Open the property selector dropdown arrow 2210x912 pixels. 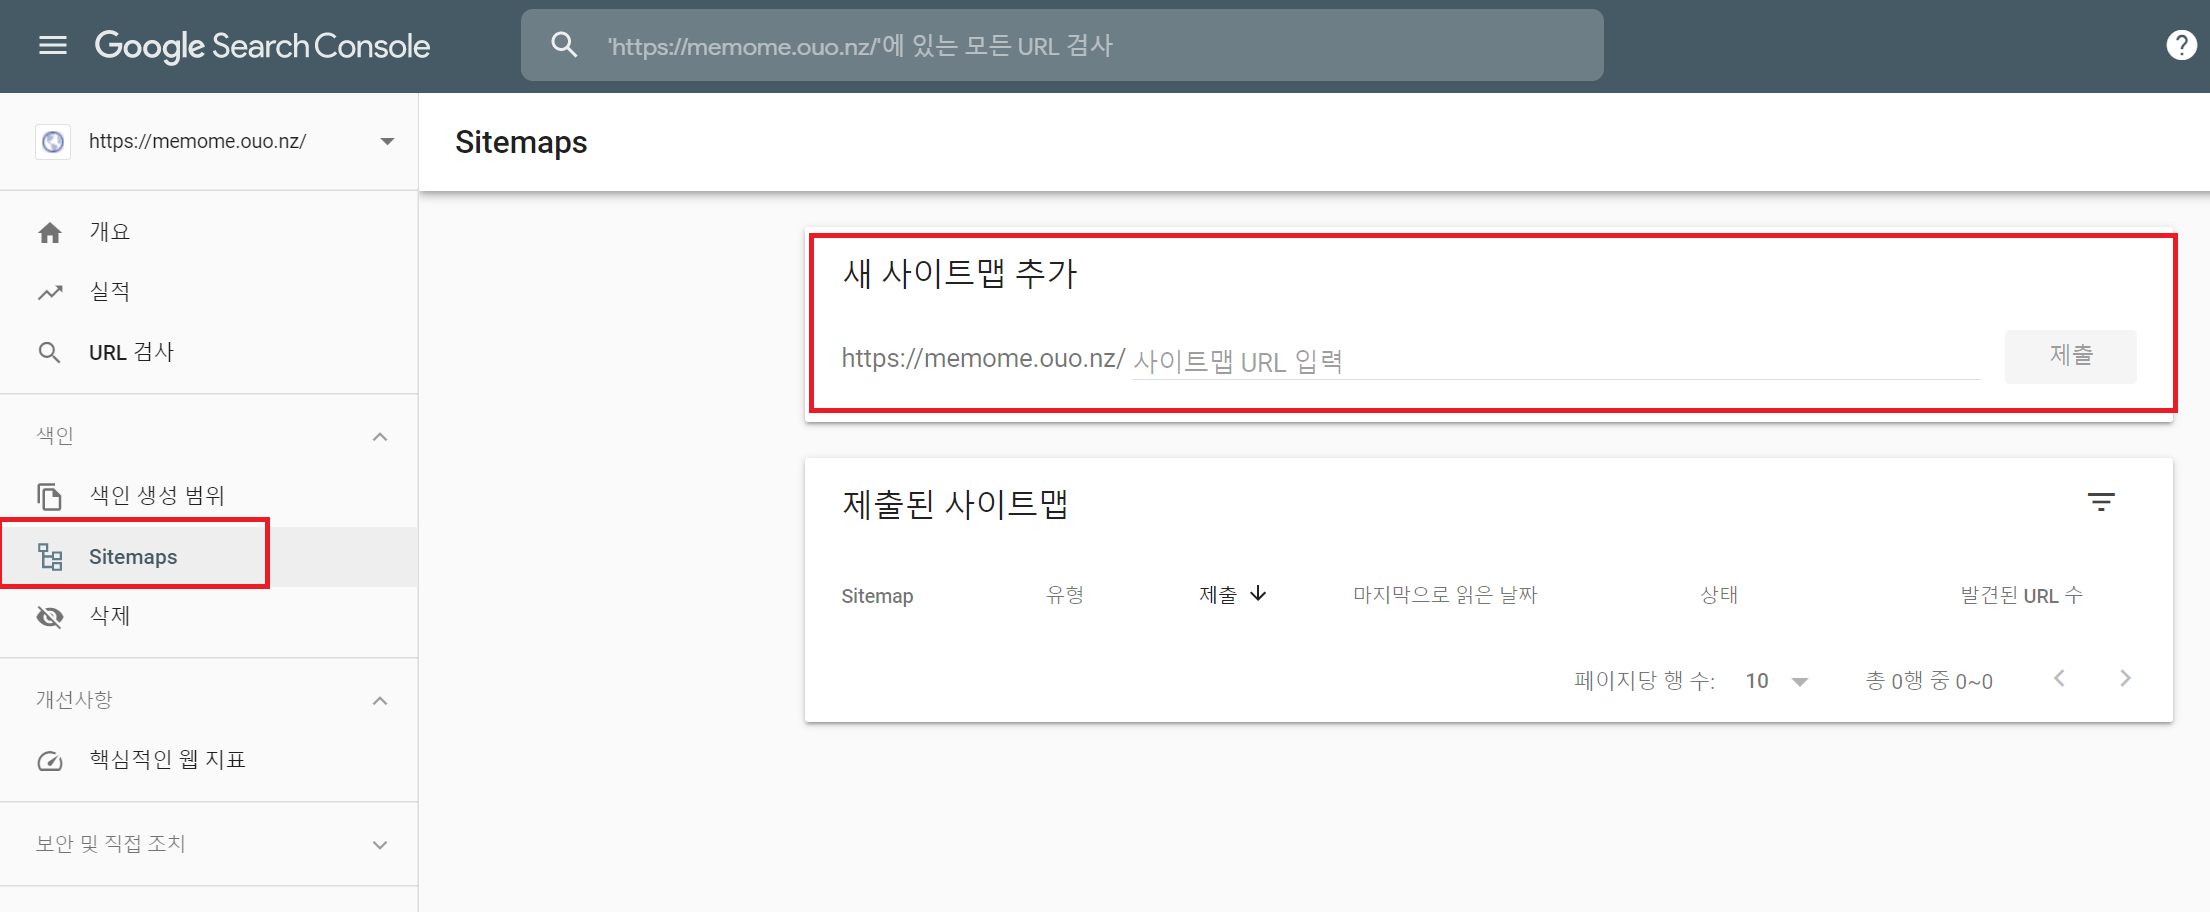tap(387, 142)
